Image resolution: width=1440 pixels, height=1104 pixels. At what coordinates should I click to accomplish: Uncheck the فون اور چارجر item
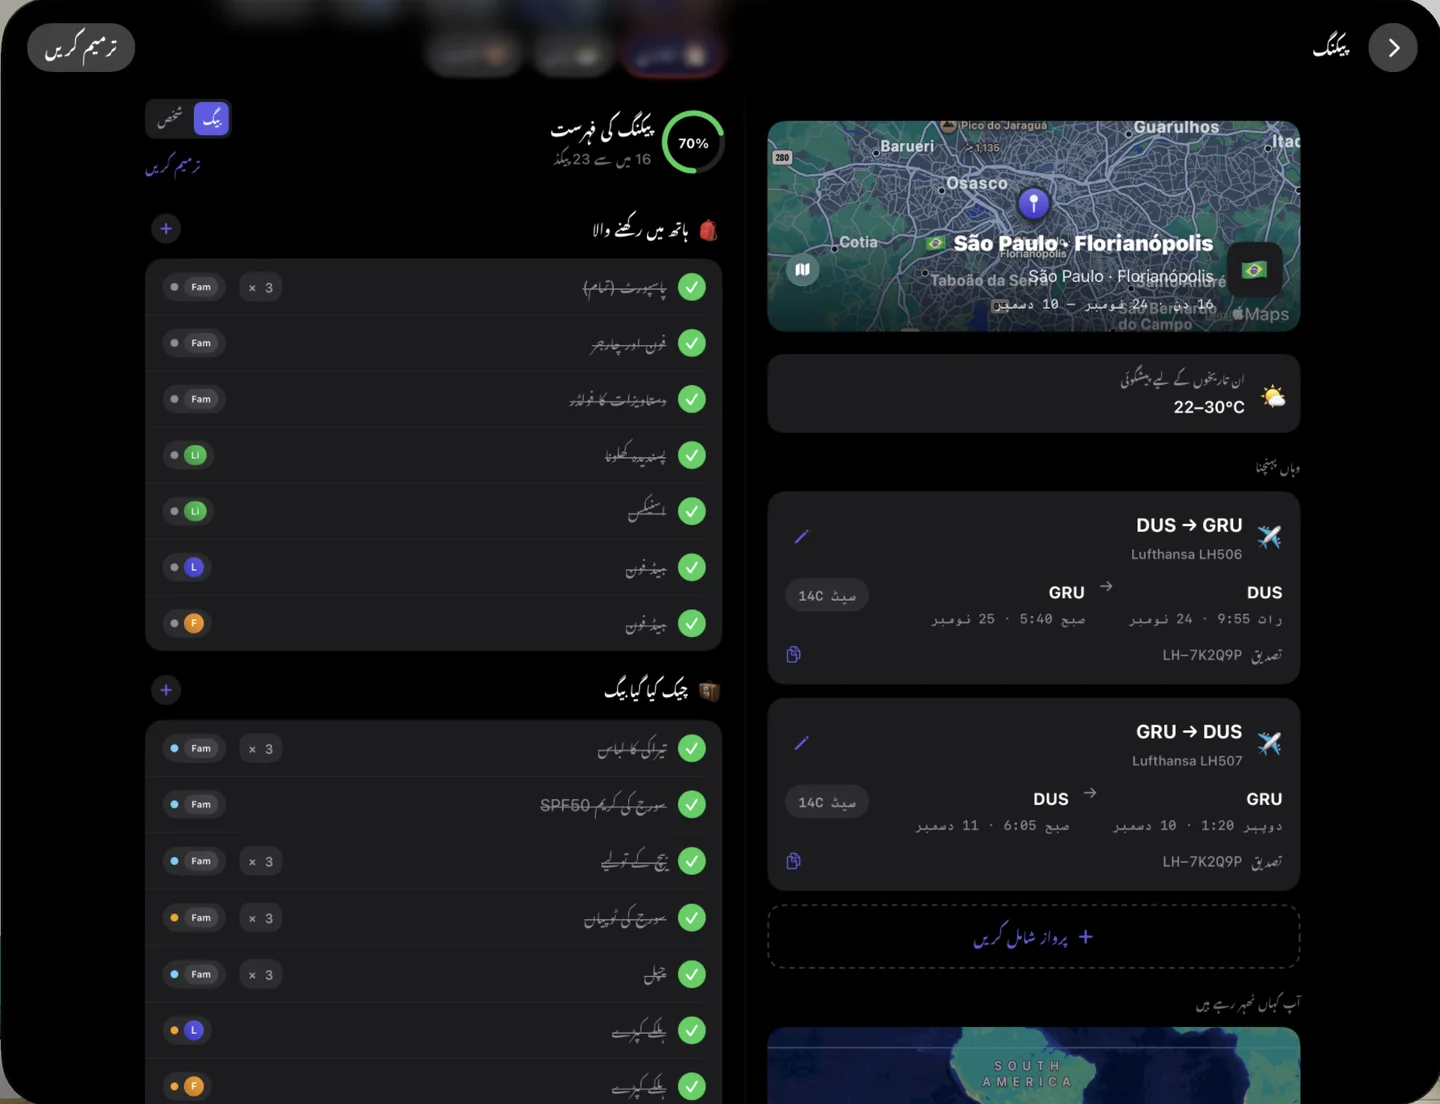[x=692, y=343]
